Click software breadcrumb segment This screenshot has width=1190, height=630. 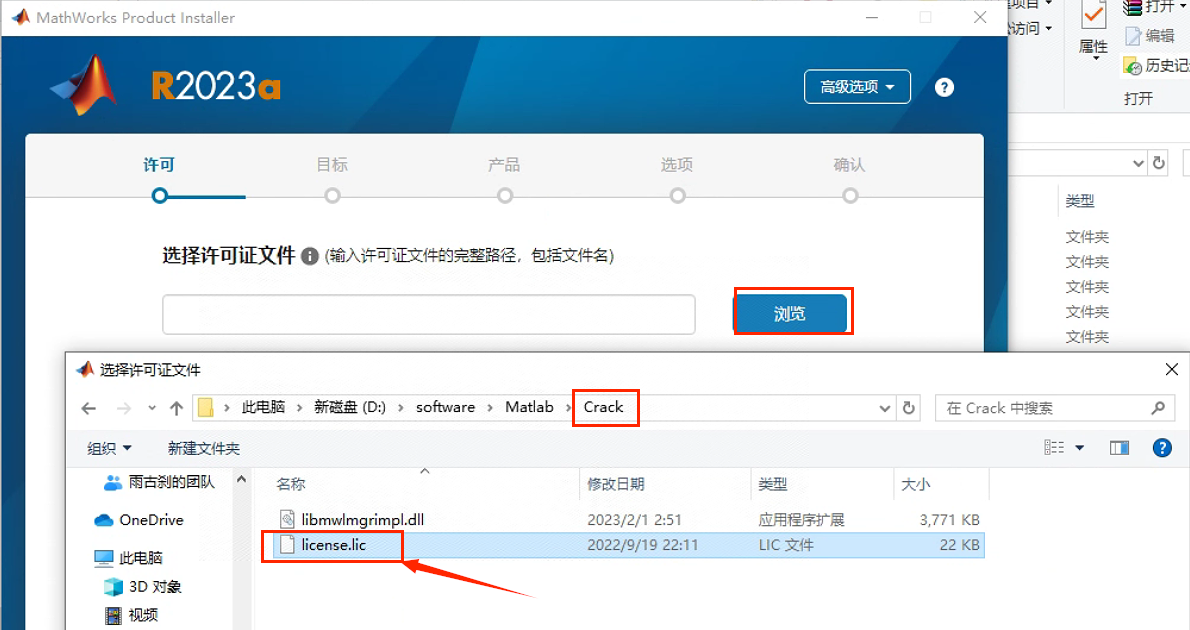pyautogui.click(x=445, y=407)
